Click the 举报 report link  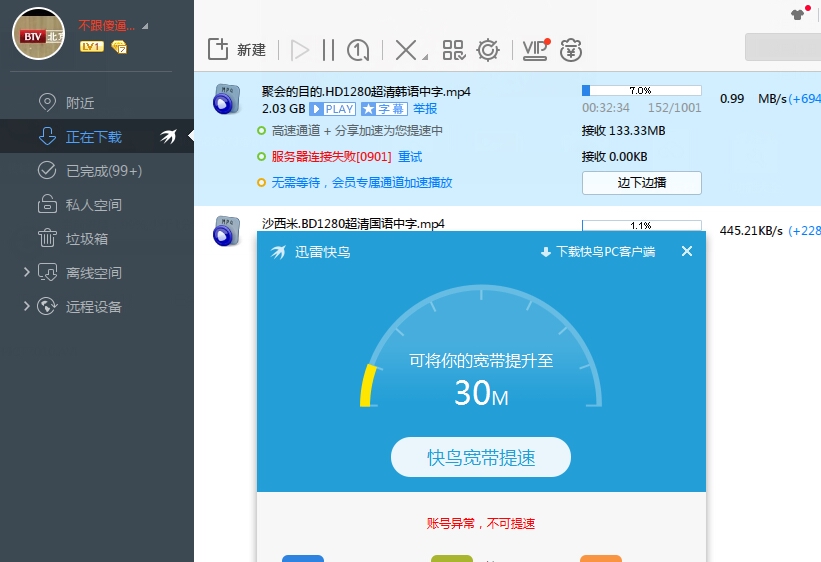tap(425, 108)
